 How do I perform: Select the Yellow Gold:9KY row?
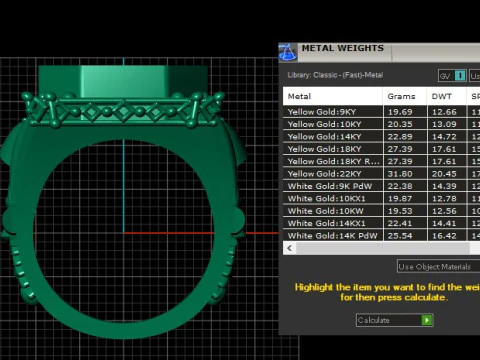coord(381,112)
